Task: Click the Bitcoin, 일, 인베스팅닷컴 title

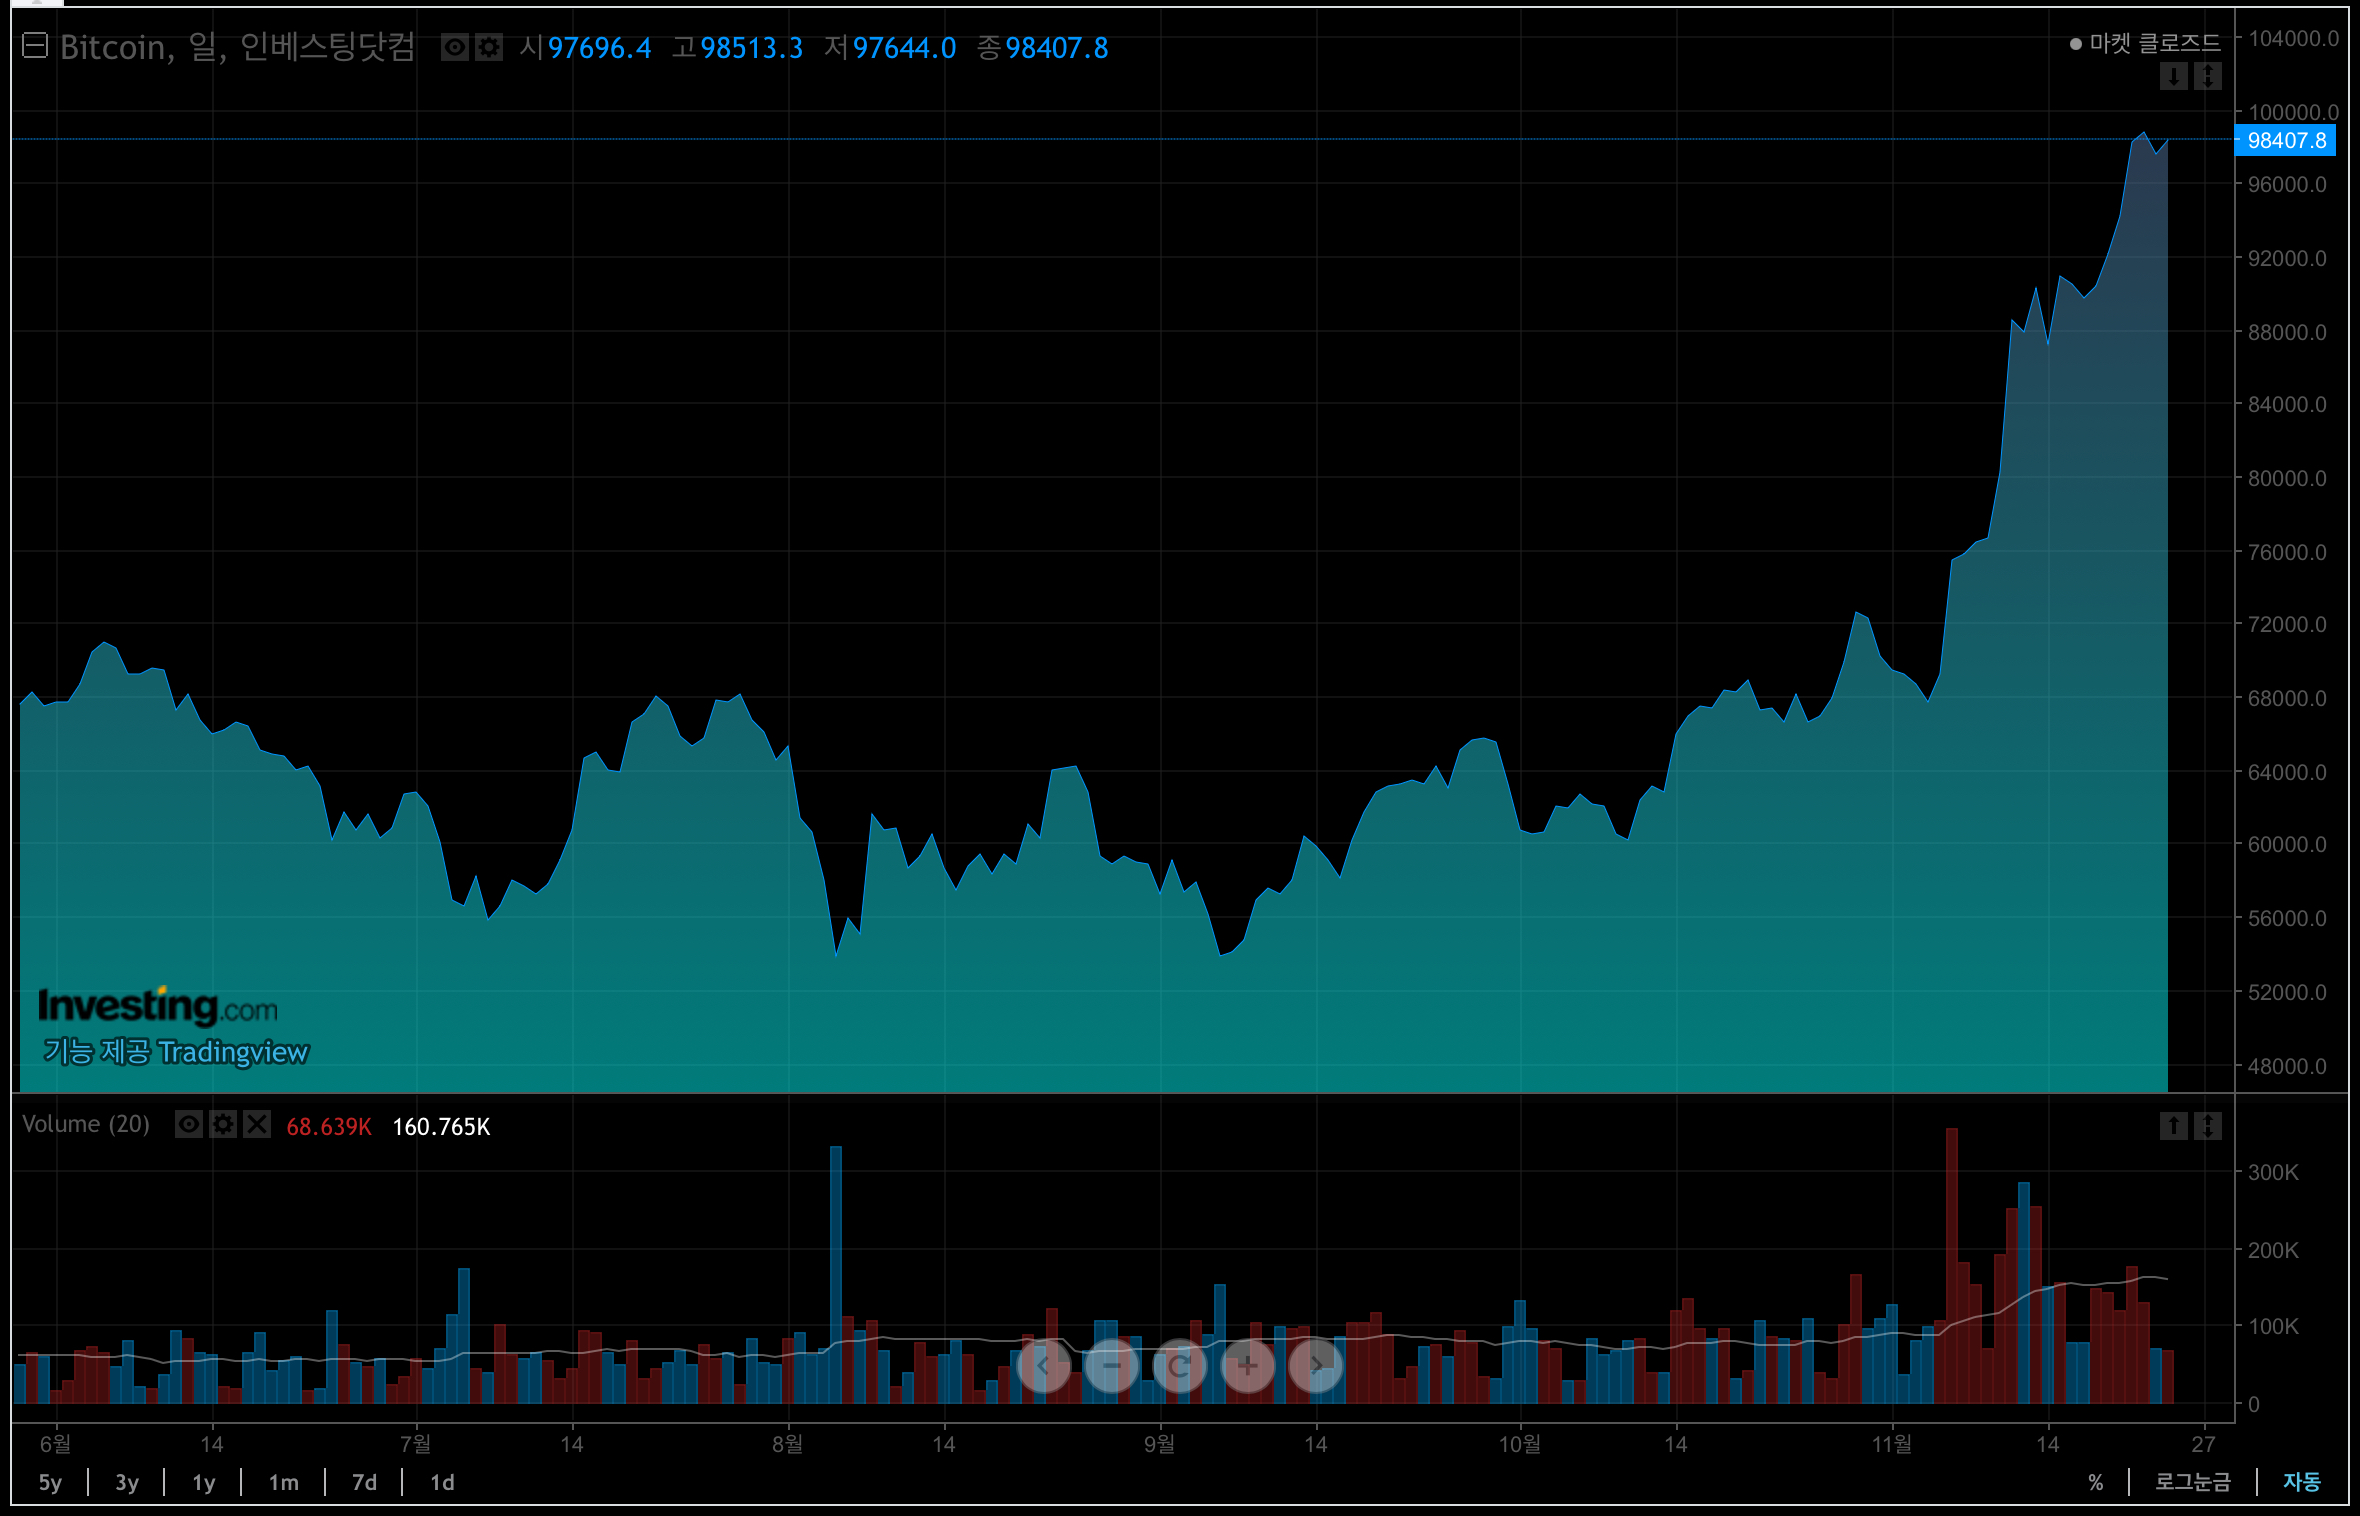Action: [x=237, y=47]
